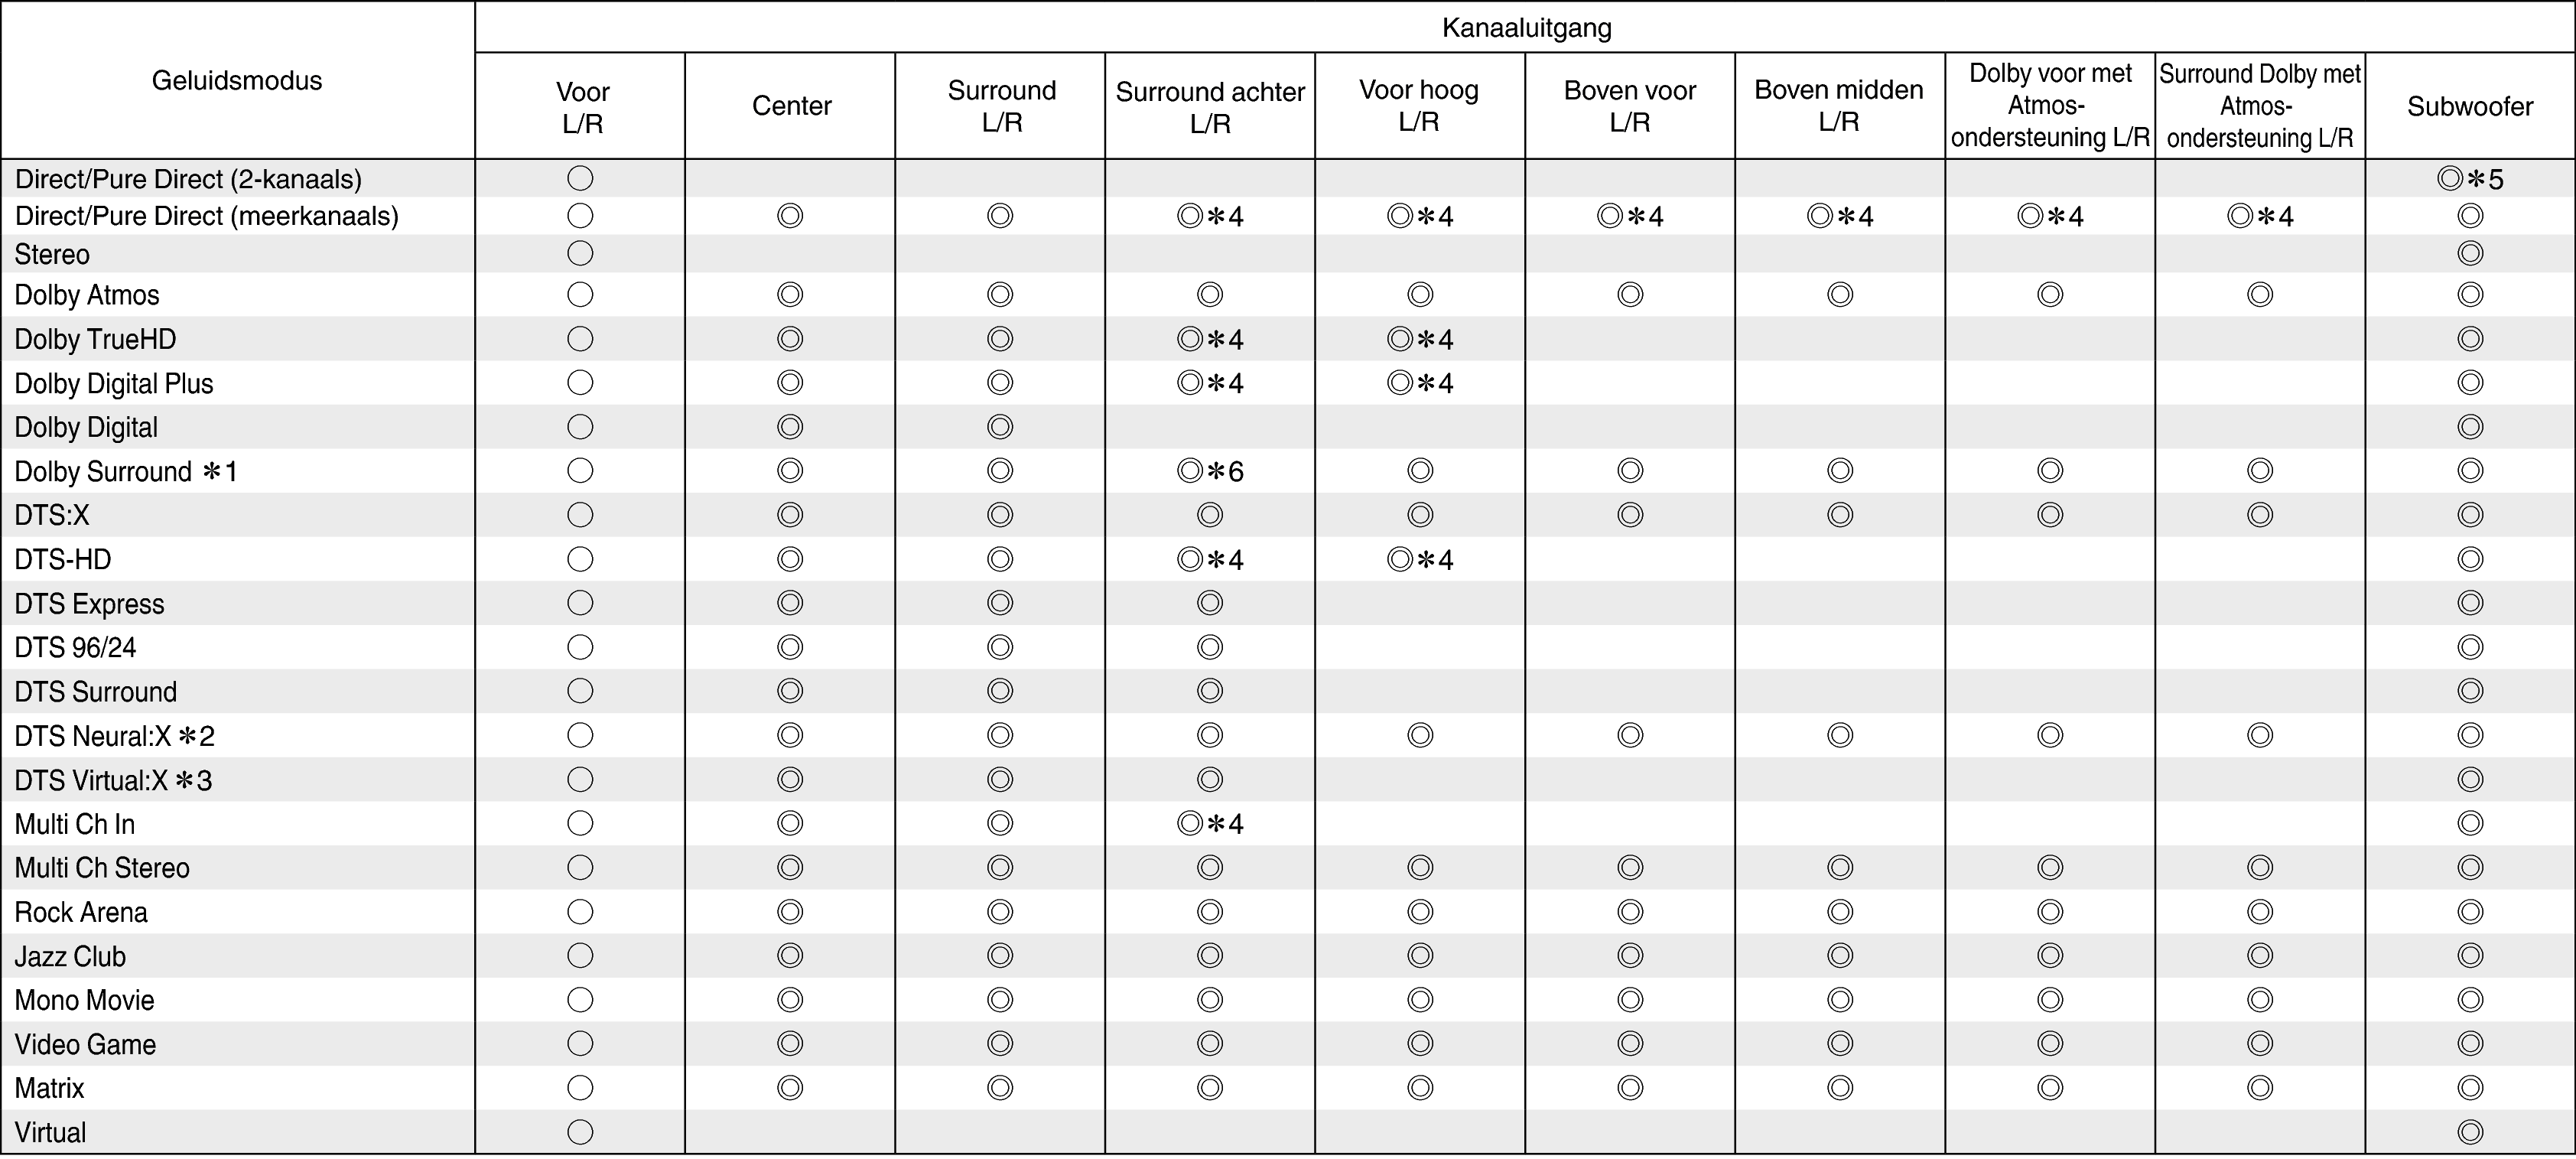Viewport: 2576px width, 1159px height.
Task: Click the Subwoofer circle in the Stereo row
Action: click(2470, 254)
